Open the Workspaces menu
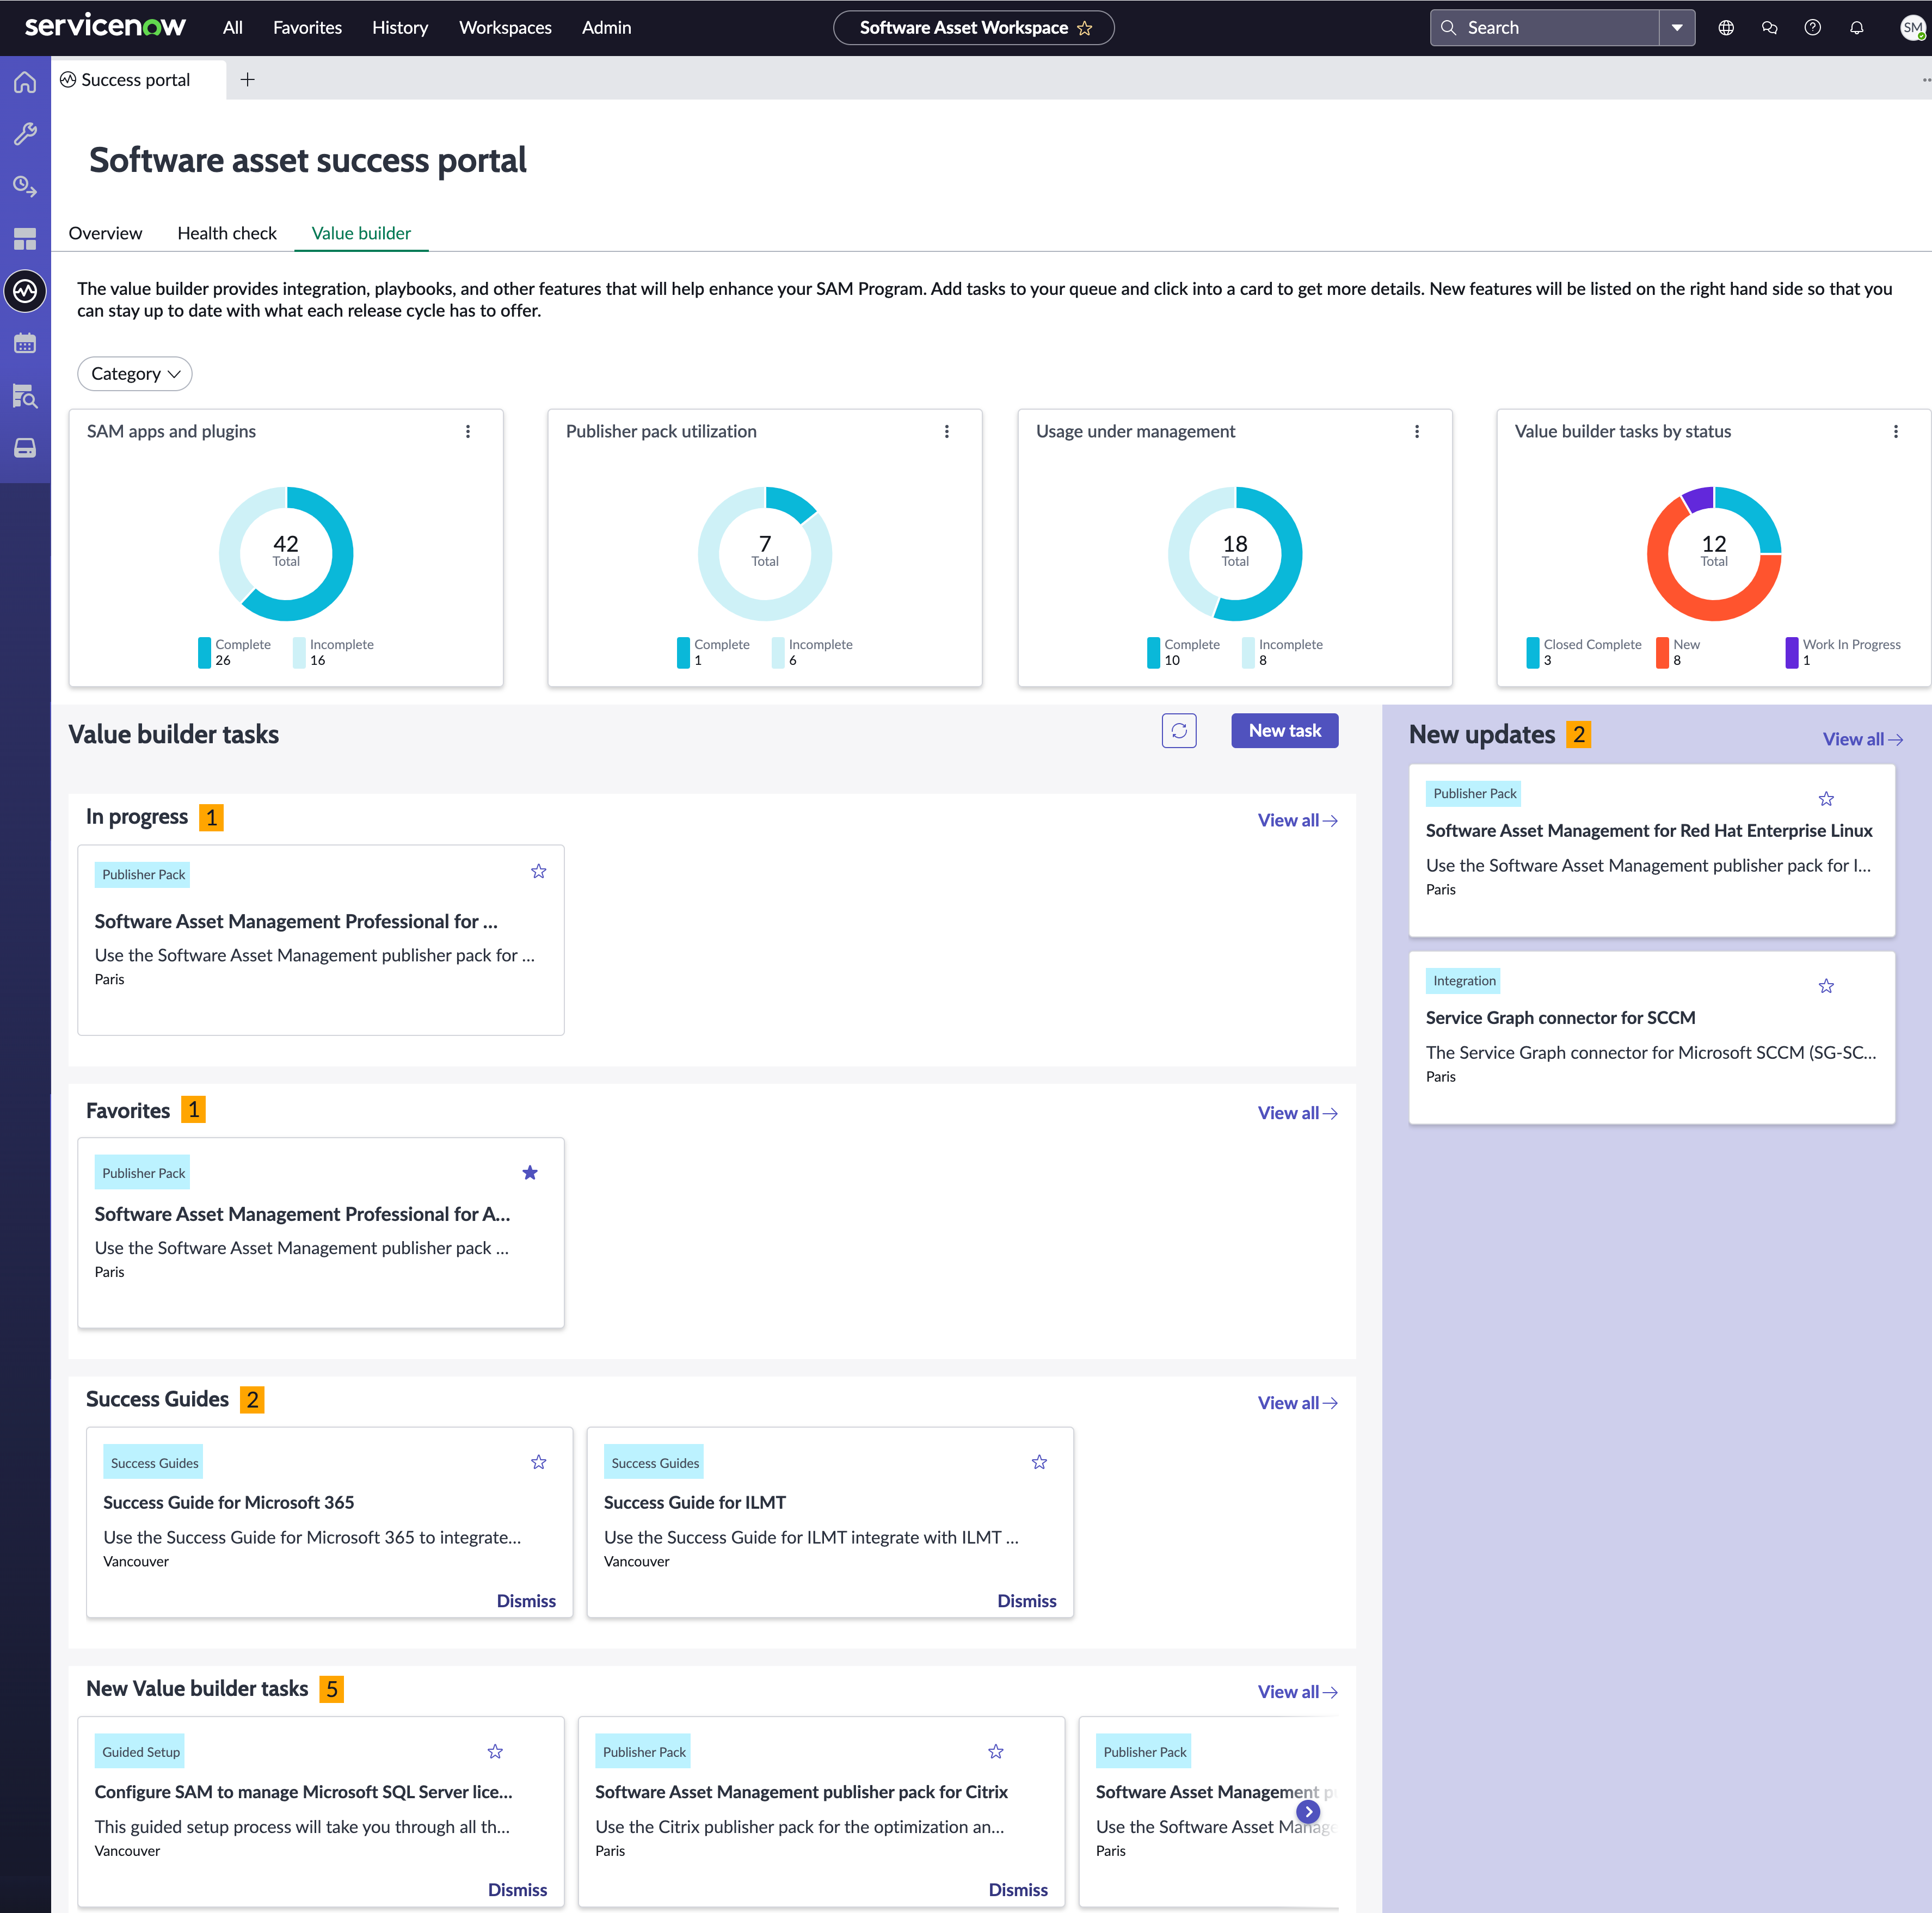 pos(505,28)
